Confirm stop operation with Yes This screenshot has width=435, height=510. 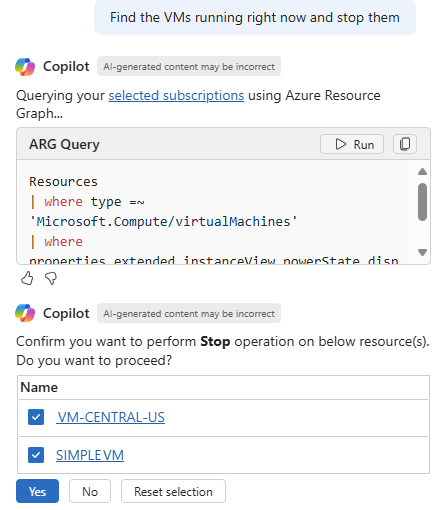37,491
